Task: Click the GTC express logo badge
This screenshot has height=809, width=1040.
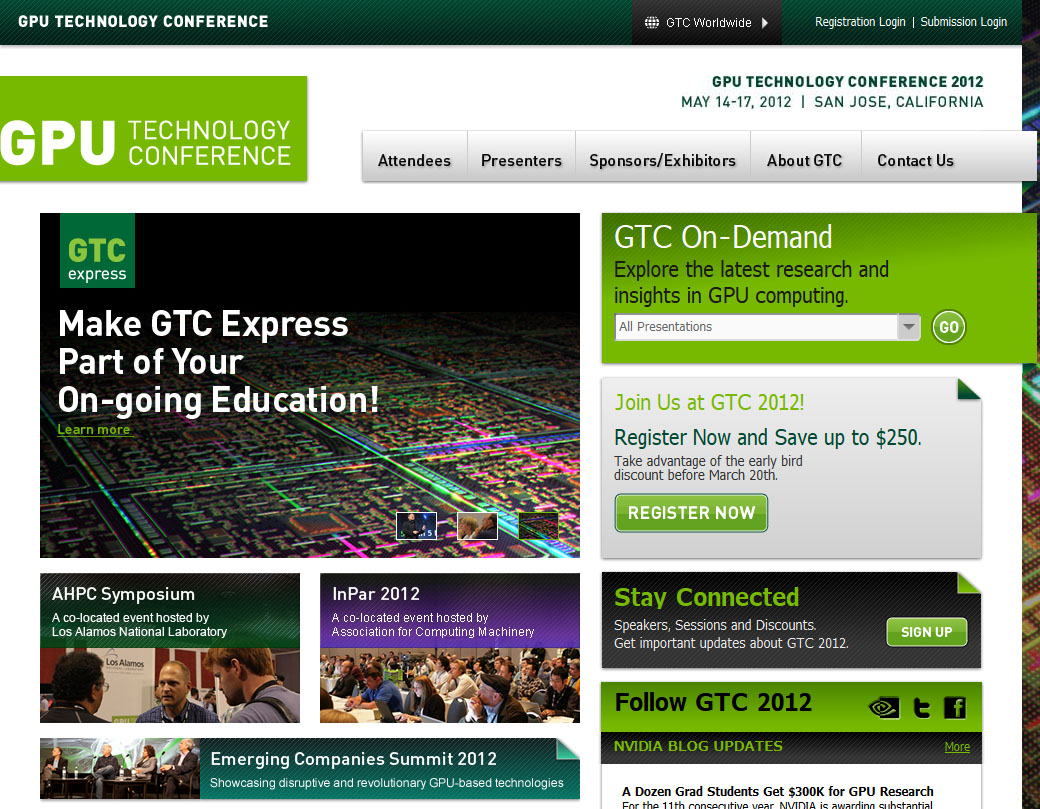Action: pyautogui.click(x=98, y=251)
